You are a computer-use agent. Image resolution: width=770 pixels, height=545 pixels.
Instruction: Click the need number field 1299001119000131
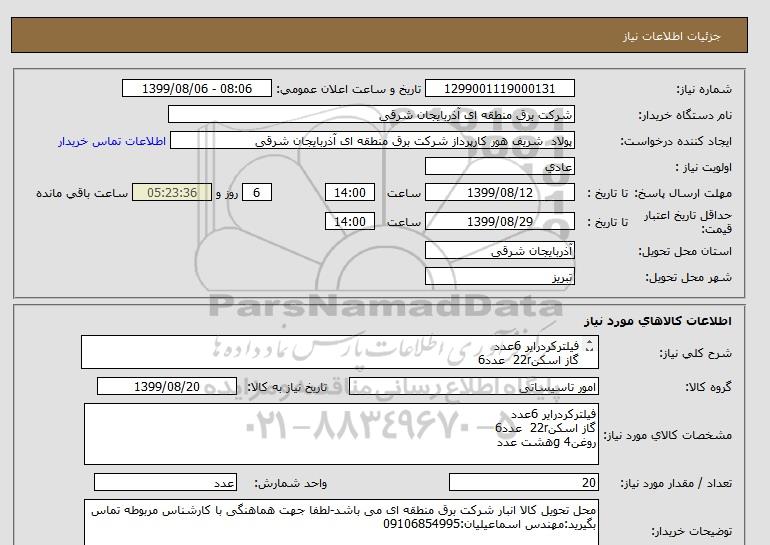[x=499, y=89]
